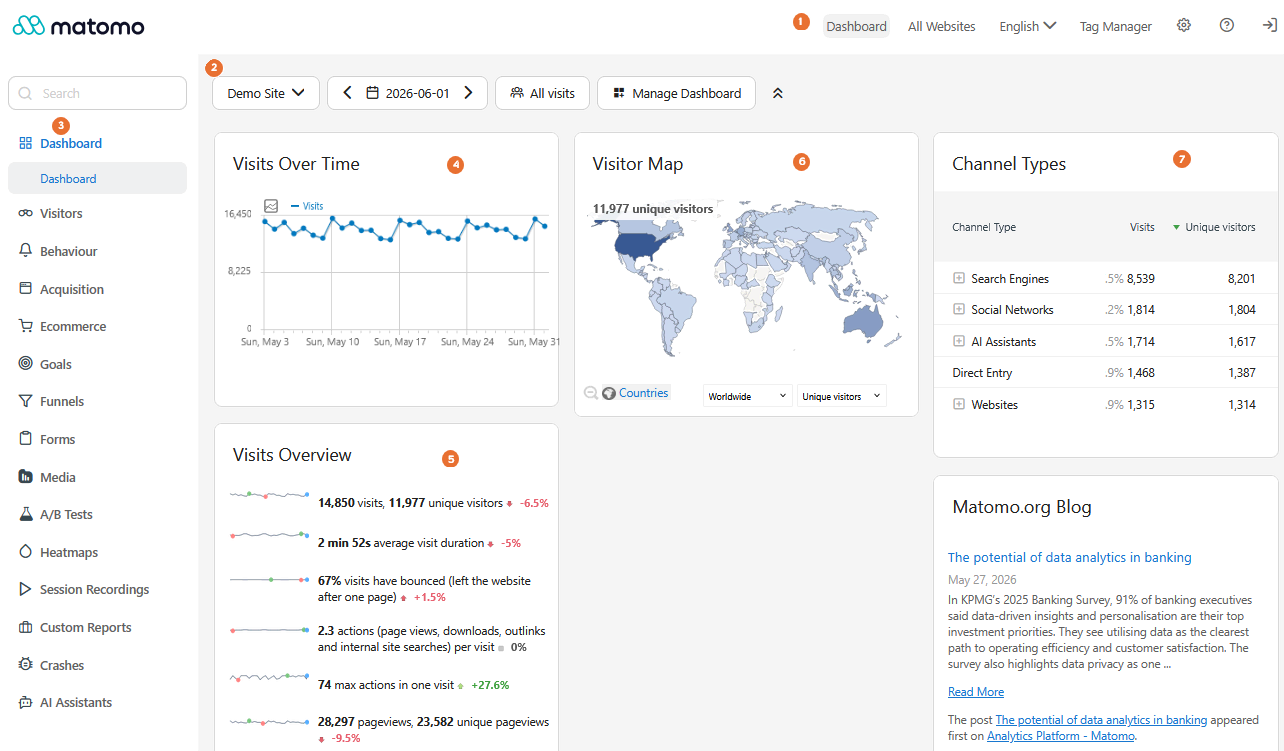This screenshot has height=751, width=1284.
Task: Click in the sidebar Search field
Action: pyautogui.click(x=97, y=93)
